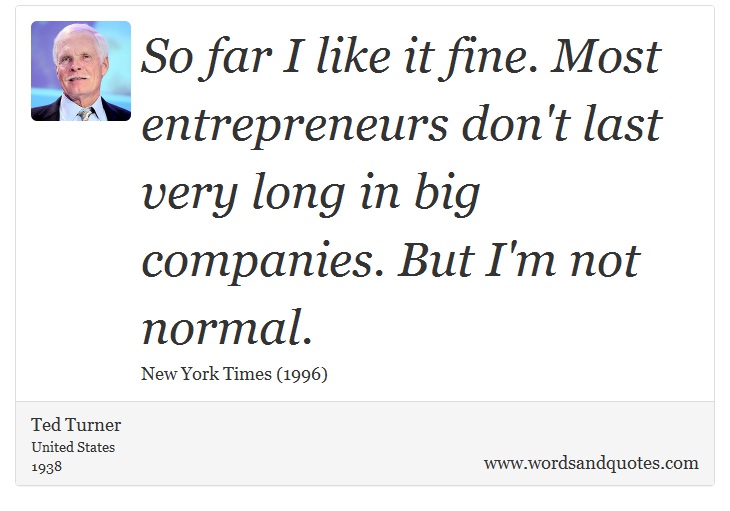
Task: Click the word 'Most' in the quote
Action: [606, 56]
